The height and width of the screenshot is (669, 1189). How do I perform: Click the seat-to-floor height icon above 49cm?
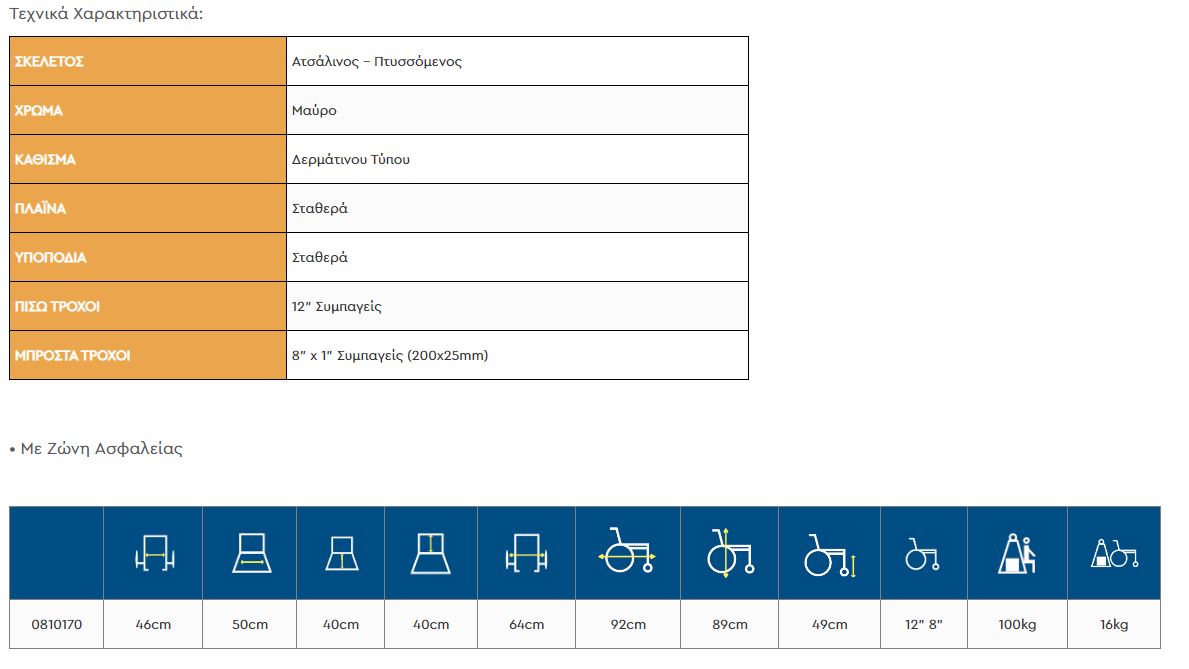(830, 554)
